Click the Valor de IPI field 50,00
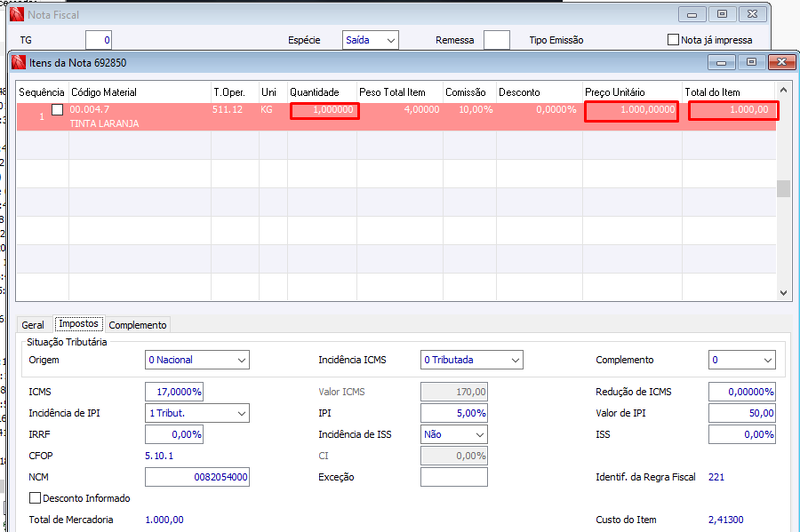The width and height of the screenshot is (800, 532). (x=742, y=413)
